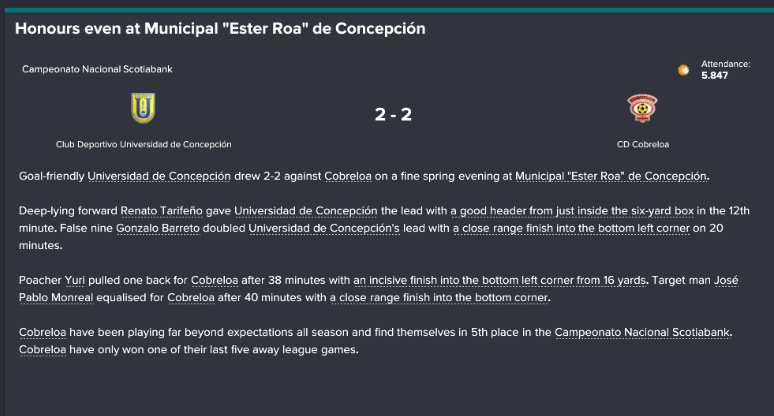This screenshot has width=774, height=416.
Task: Open the Renato Tarifeño player link
Action: click(161, 211)
